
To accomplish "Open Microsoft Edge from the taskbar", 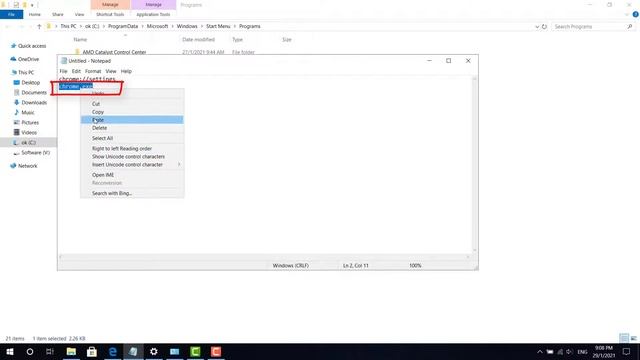I will pos(113,351).
